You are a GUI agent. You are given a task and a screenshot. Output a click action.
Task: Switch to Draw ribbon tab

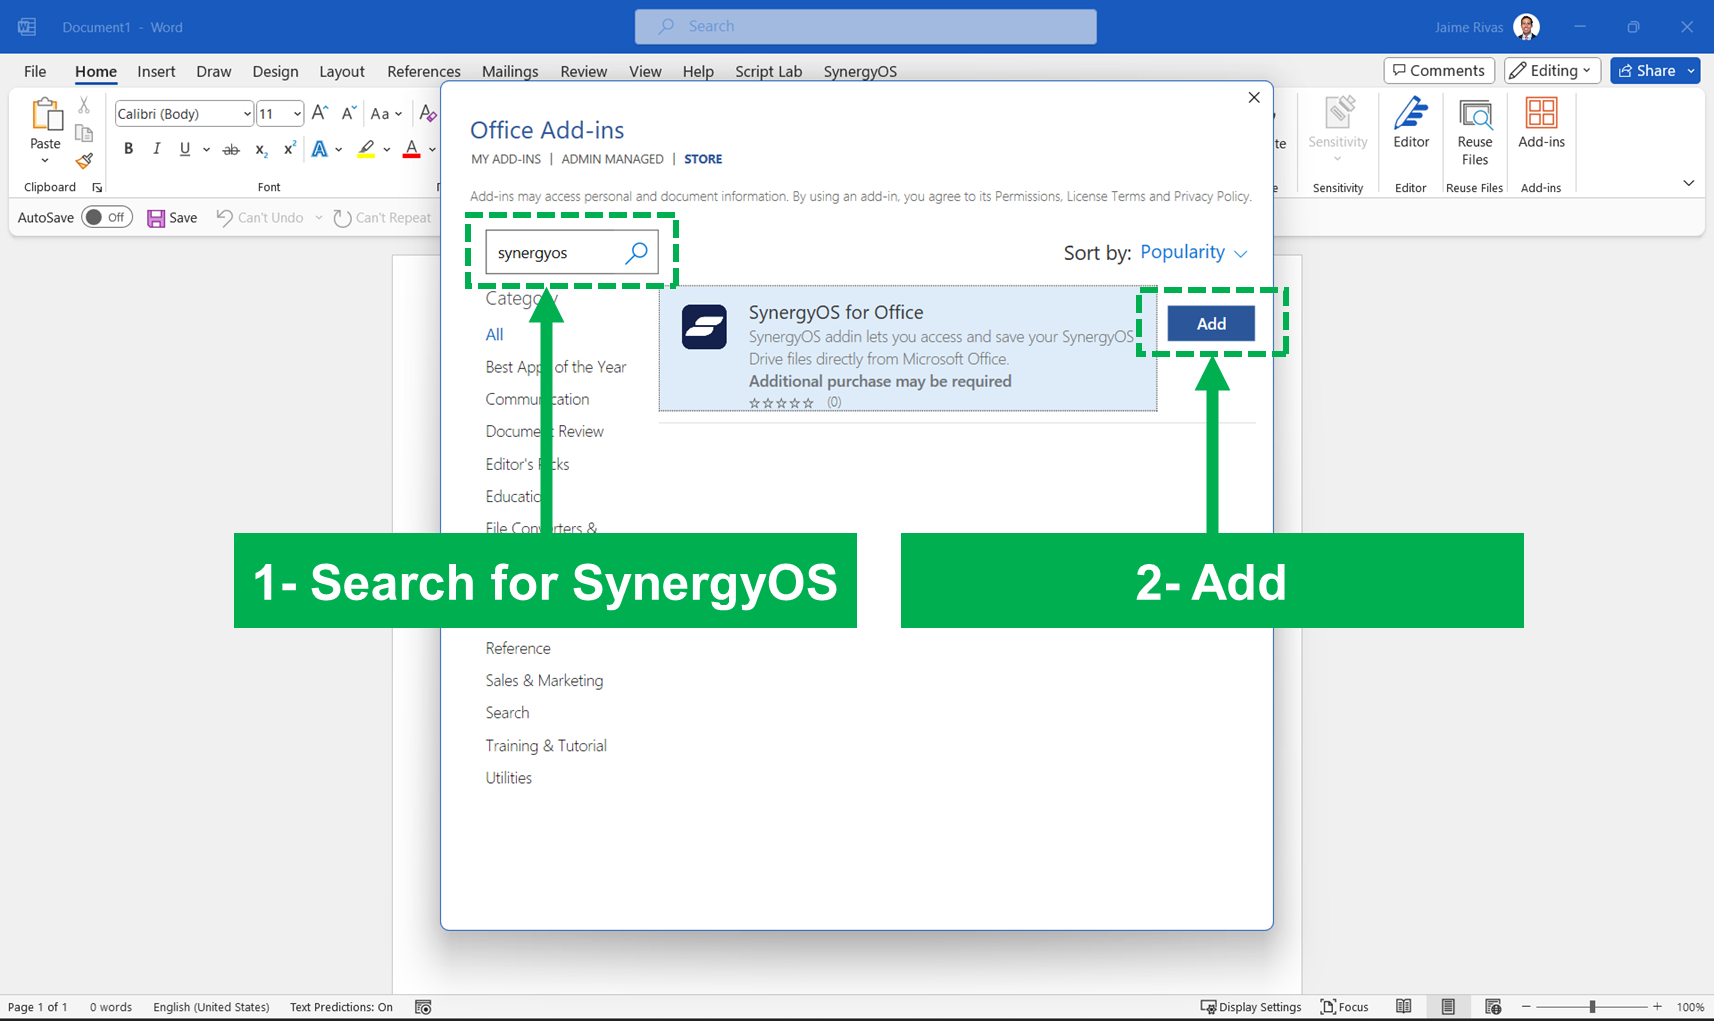pos(214,71)
